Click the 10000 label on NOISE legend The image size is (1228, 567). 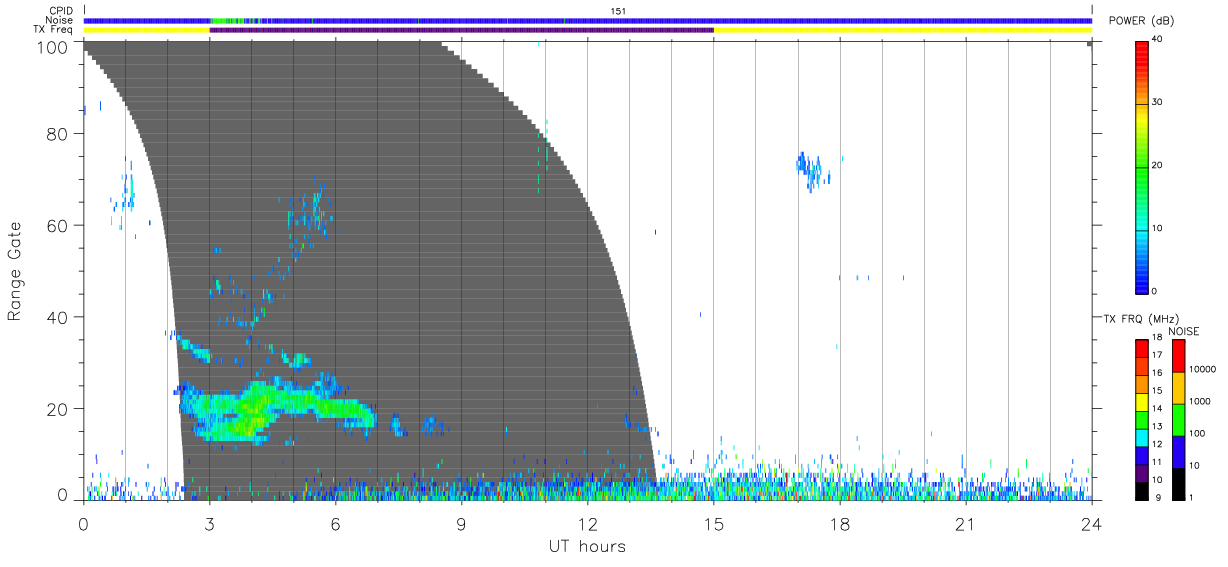coord(1205,369)
